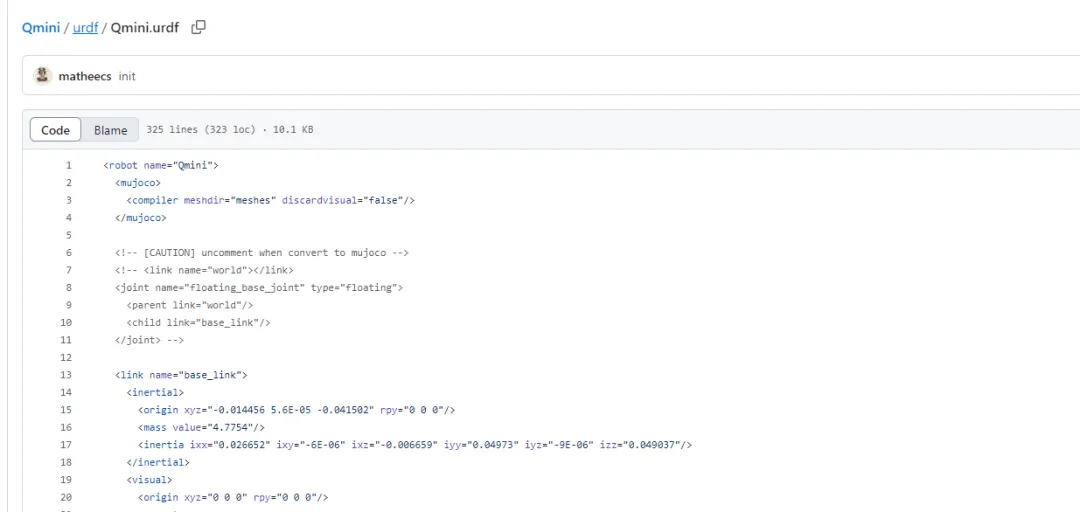Image resolution: width=1080 pixels, height=512 pixels.
Task: Click the '[CAUTION] uncomment when convert to mujoco' comment
Action: click(262, 252)
